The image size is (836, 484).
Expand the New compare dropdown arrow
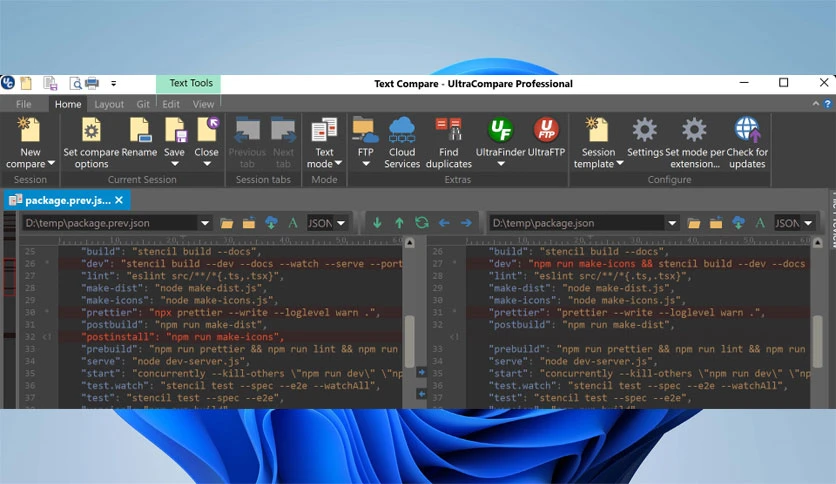[x=51, y=164]
